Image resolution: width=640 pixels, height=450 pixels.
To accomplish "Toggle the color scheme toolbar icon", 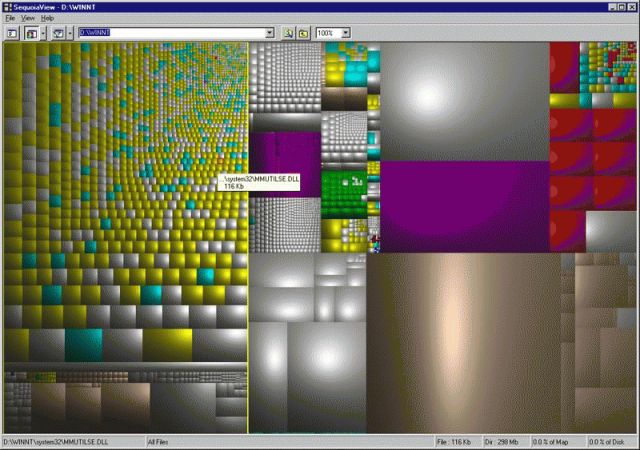I will 31,33.
